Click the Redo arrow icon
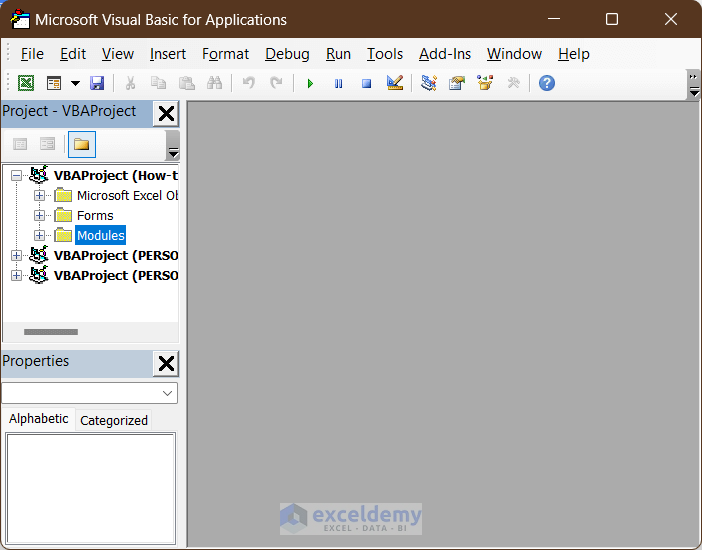Screen dimensions: 702x550 (276, 83)
